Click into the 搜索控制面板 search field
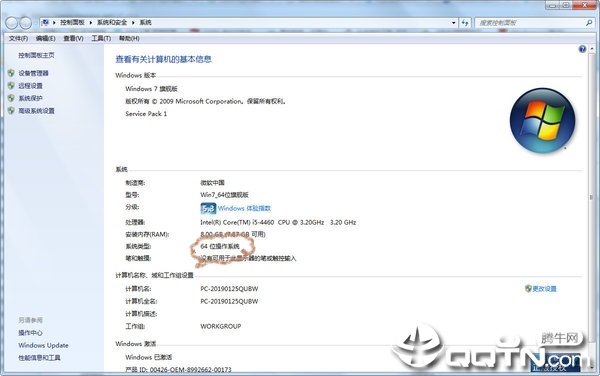This screenshot has width=600, height=376. point(530,23)
